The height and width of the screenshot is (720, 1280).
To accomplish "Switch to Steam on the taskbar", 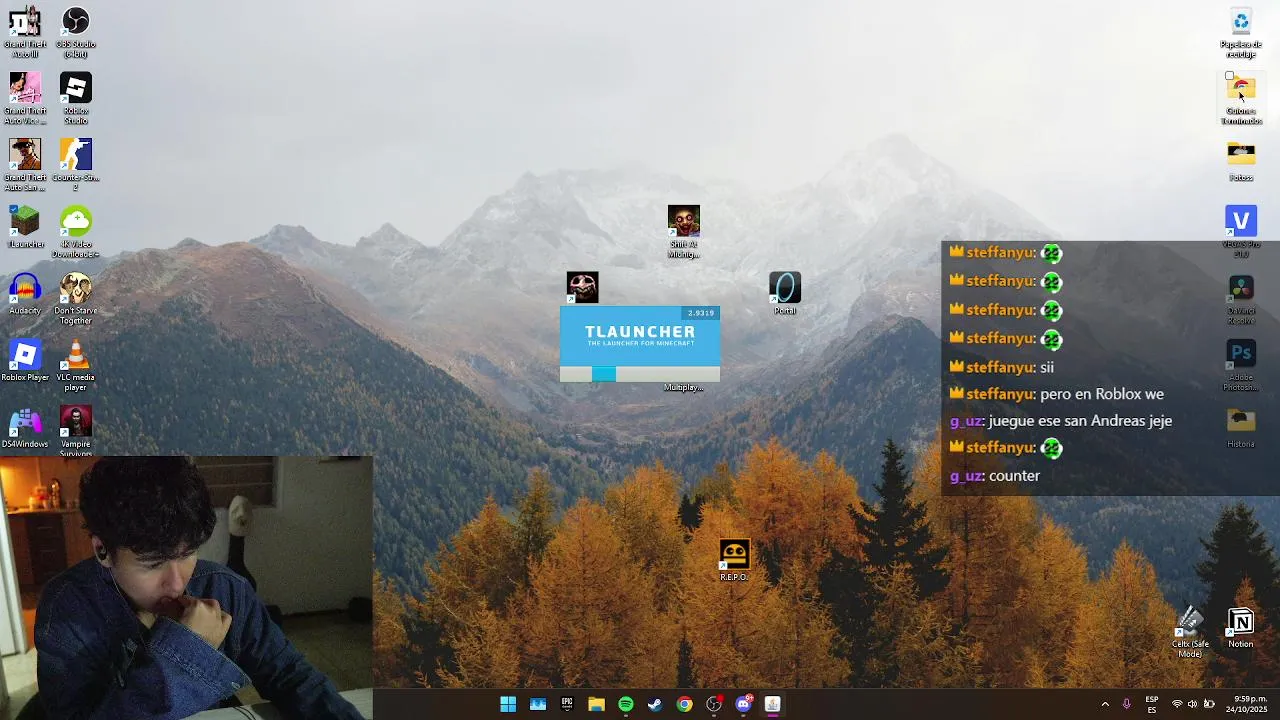I will (x=655, y=704).
